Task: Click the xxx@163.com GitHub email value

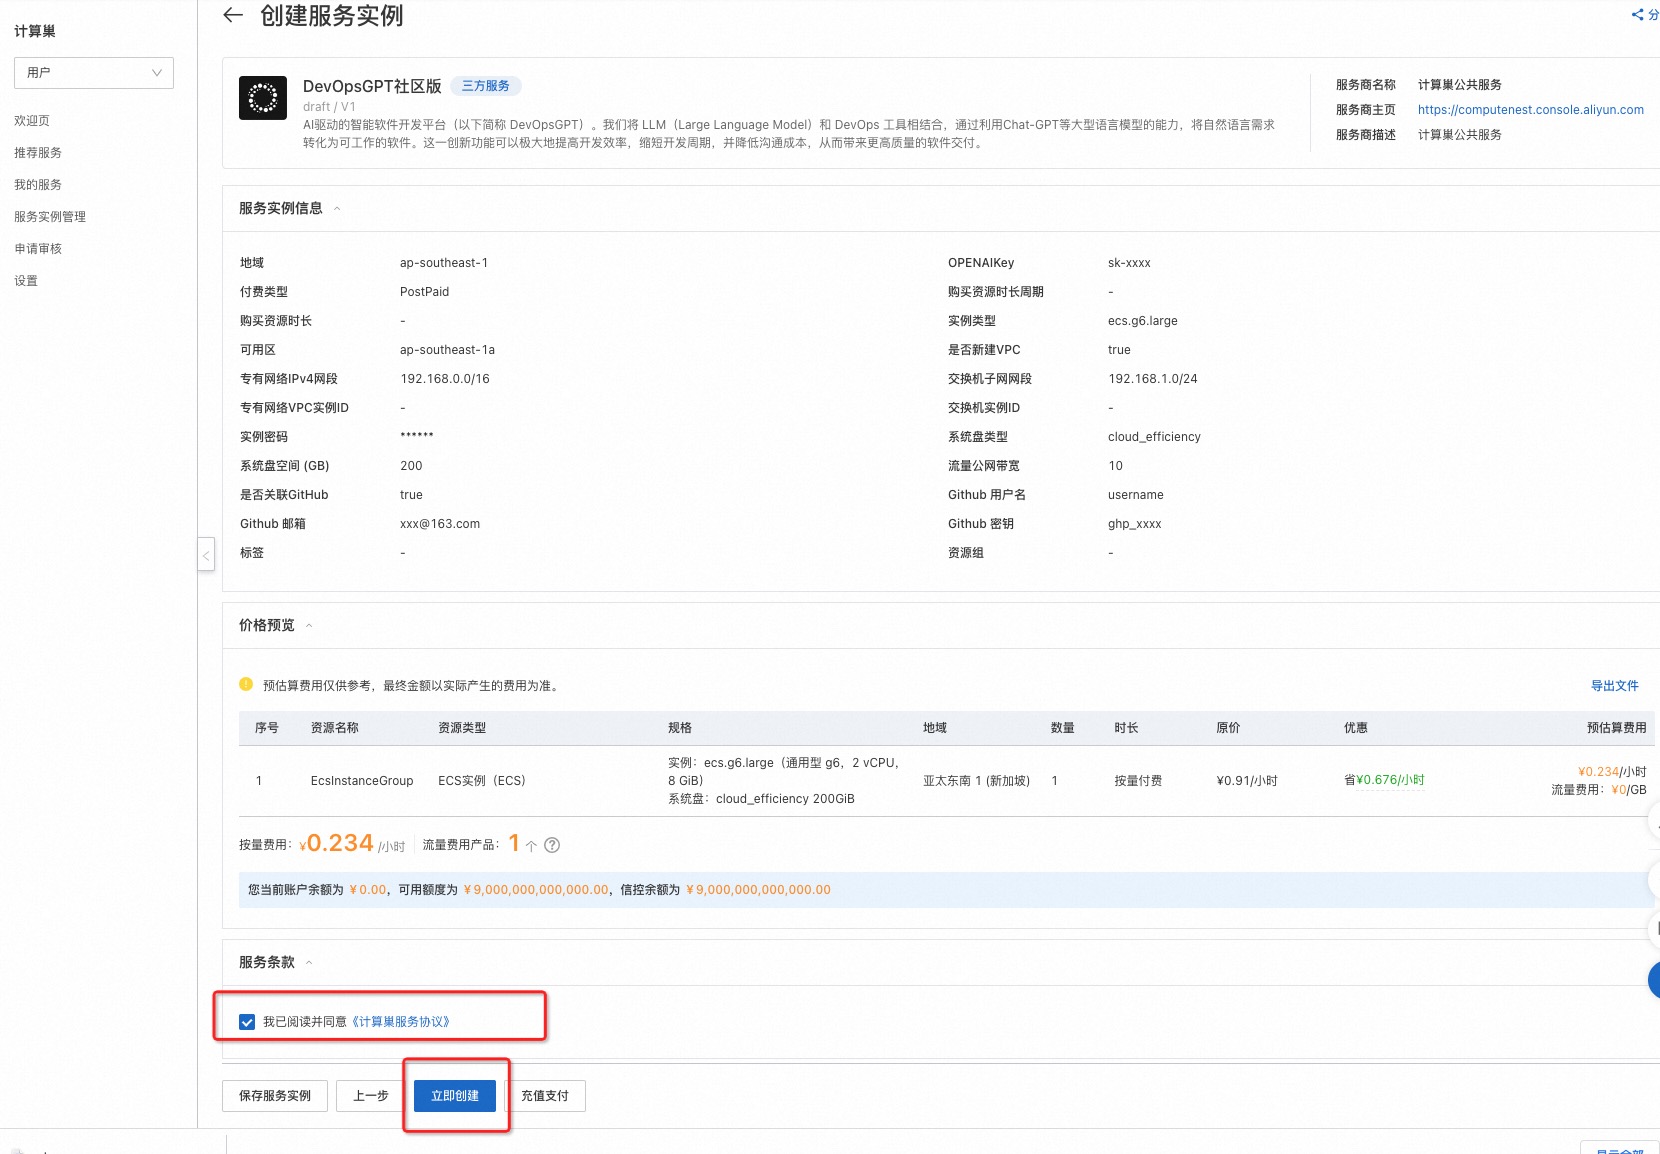Action: 440,524
